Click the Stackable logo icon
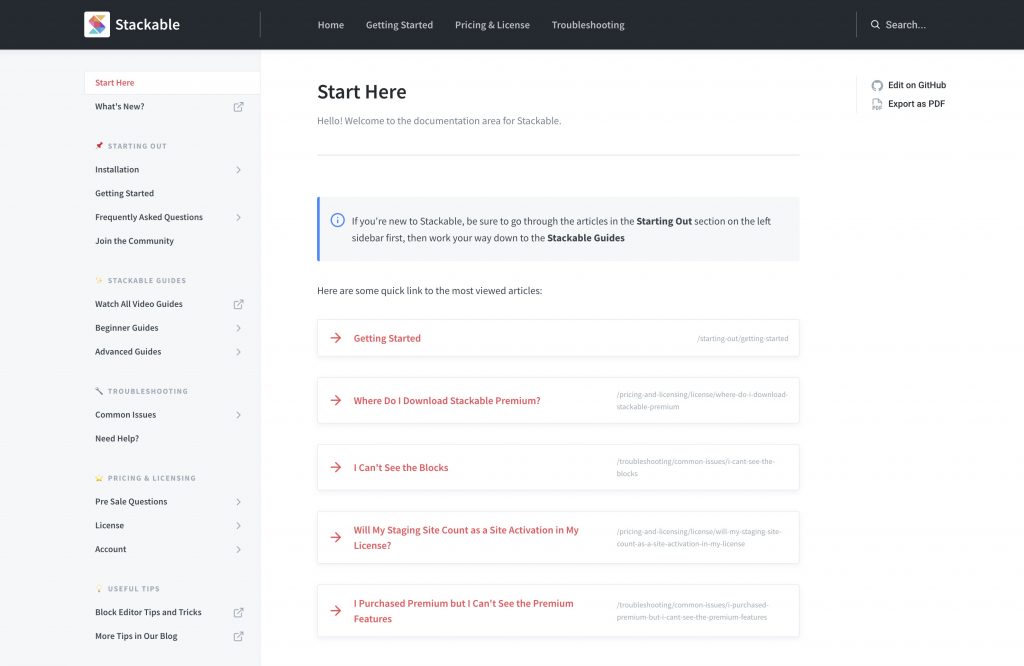1024x666 pixels. click(x=96, y=24)
